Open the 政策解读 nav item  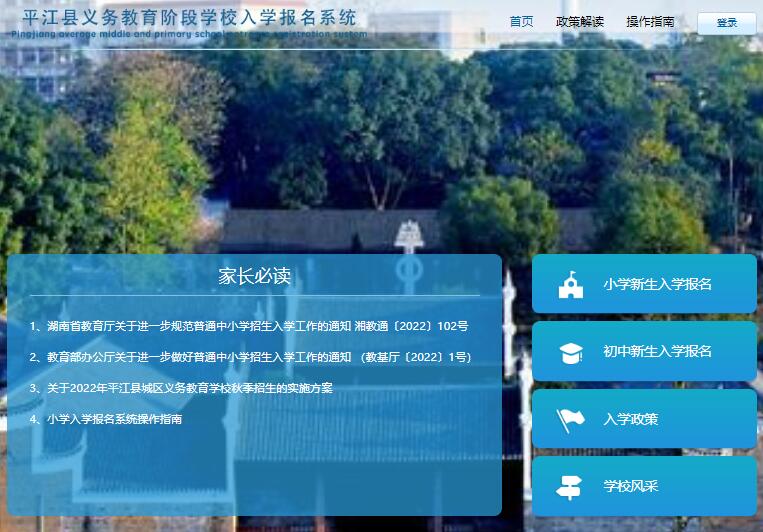[x=580, y=22]
